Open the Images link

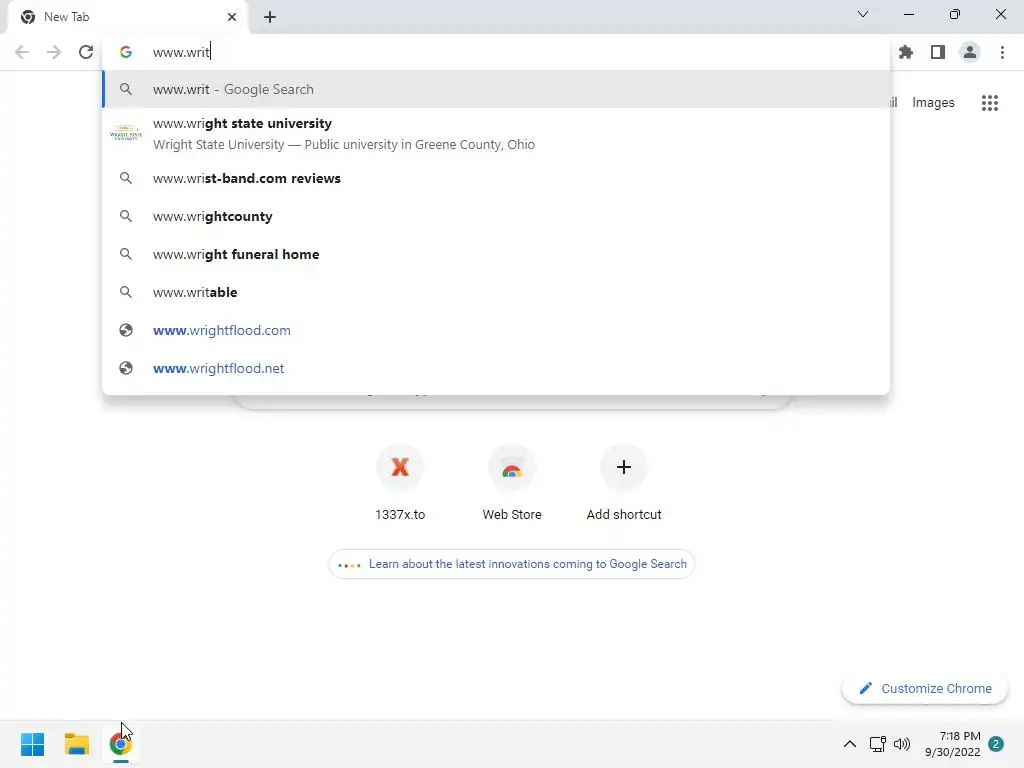coord(933,103)
